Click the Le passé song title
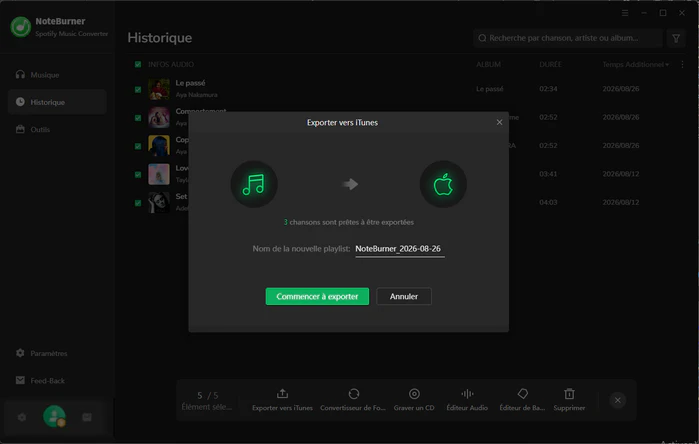The width and height of the screenshot is (699, 444). point(190,83)
